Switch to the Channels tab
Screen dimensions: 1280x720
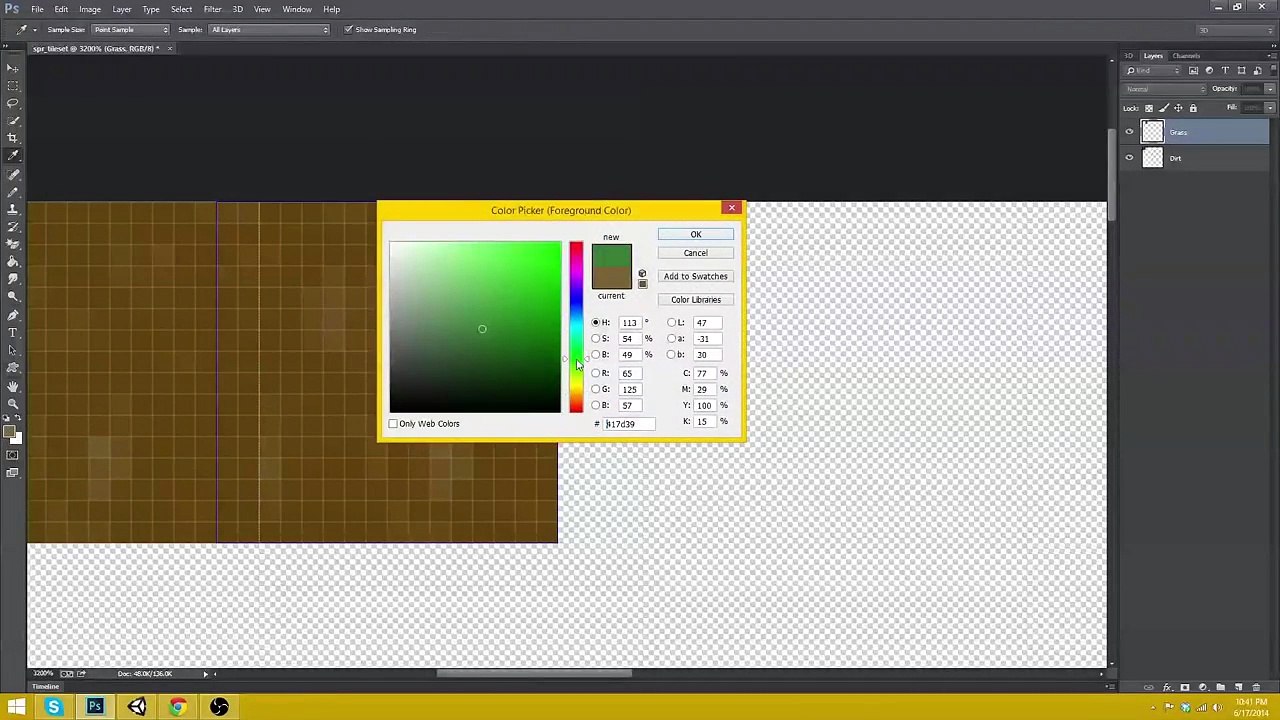click(x=1186, y=56)
